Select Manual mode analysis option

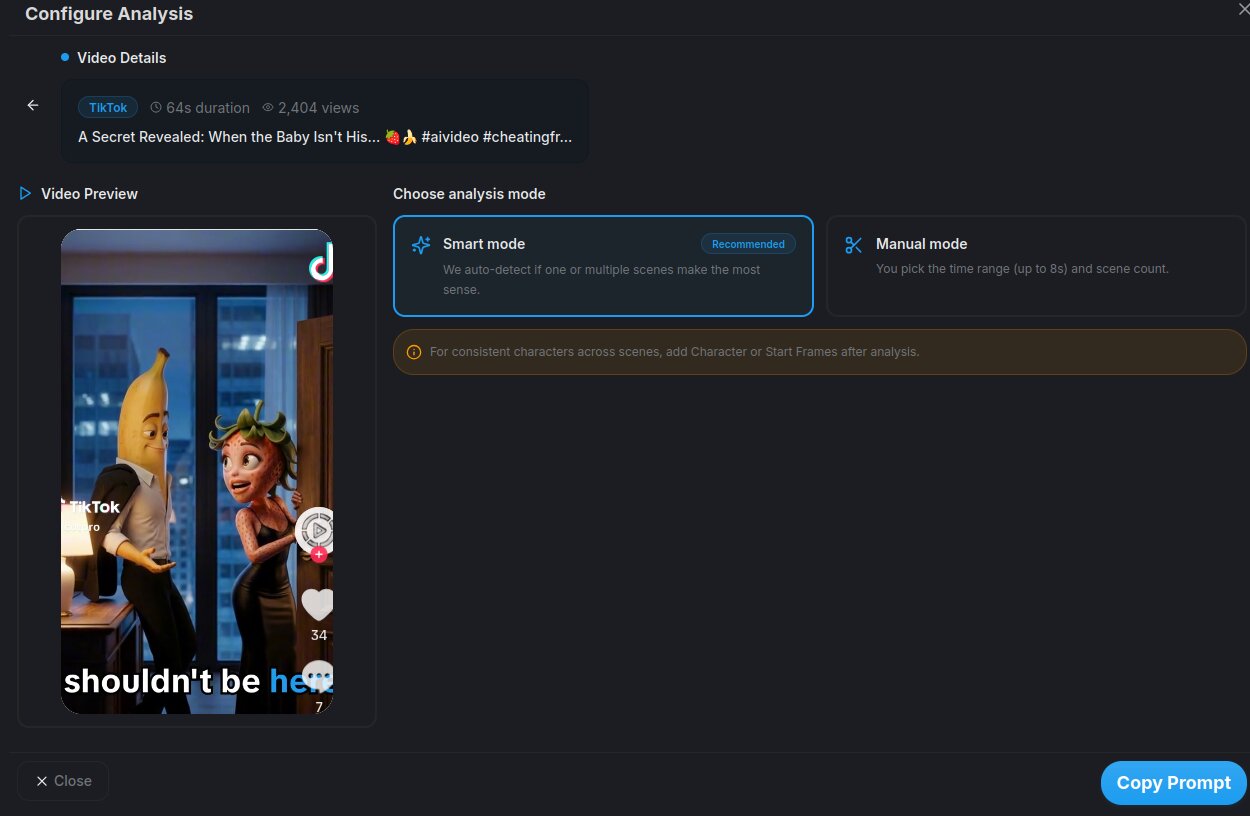click(x=1036, y=266)
